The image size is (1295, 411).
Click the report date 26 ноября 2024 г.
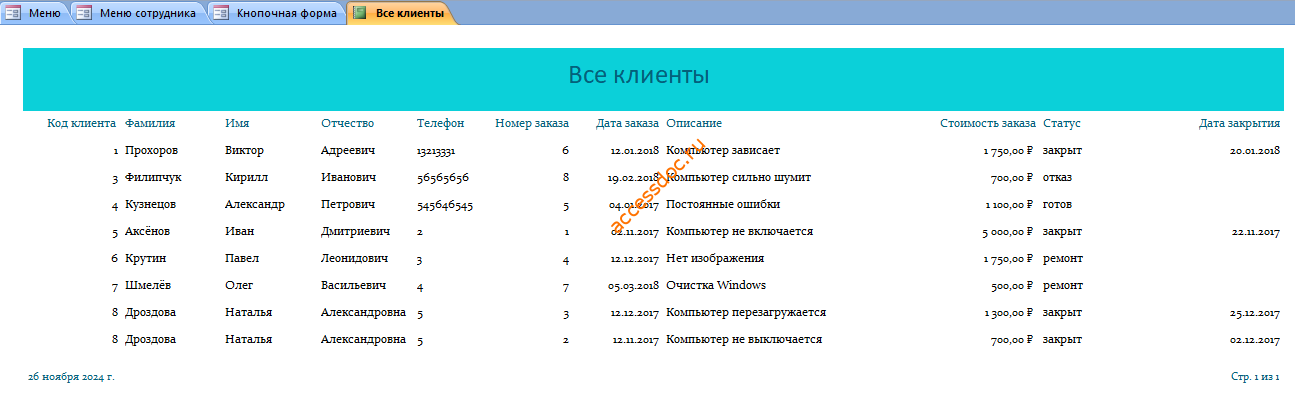click(71, 377)
